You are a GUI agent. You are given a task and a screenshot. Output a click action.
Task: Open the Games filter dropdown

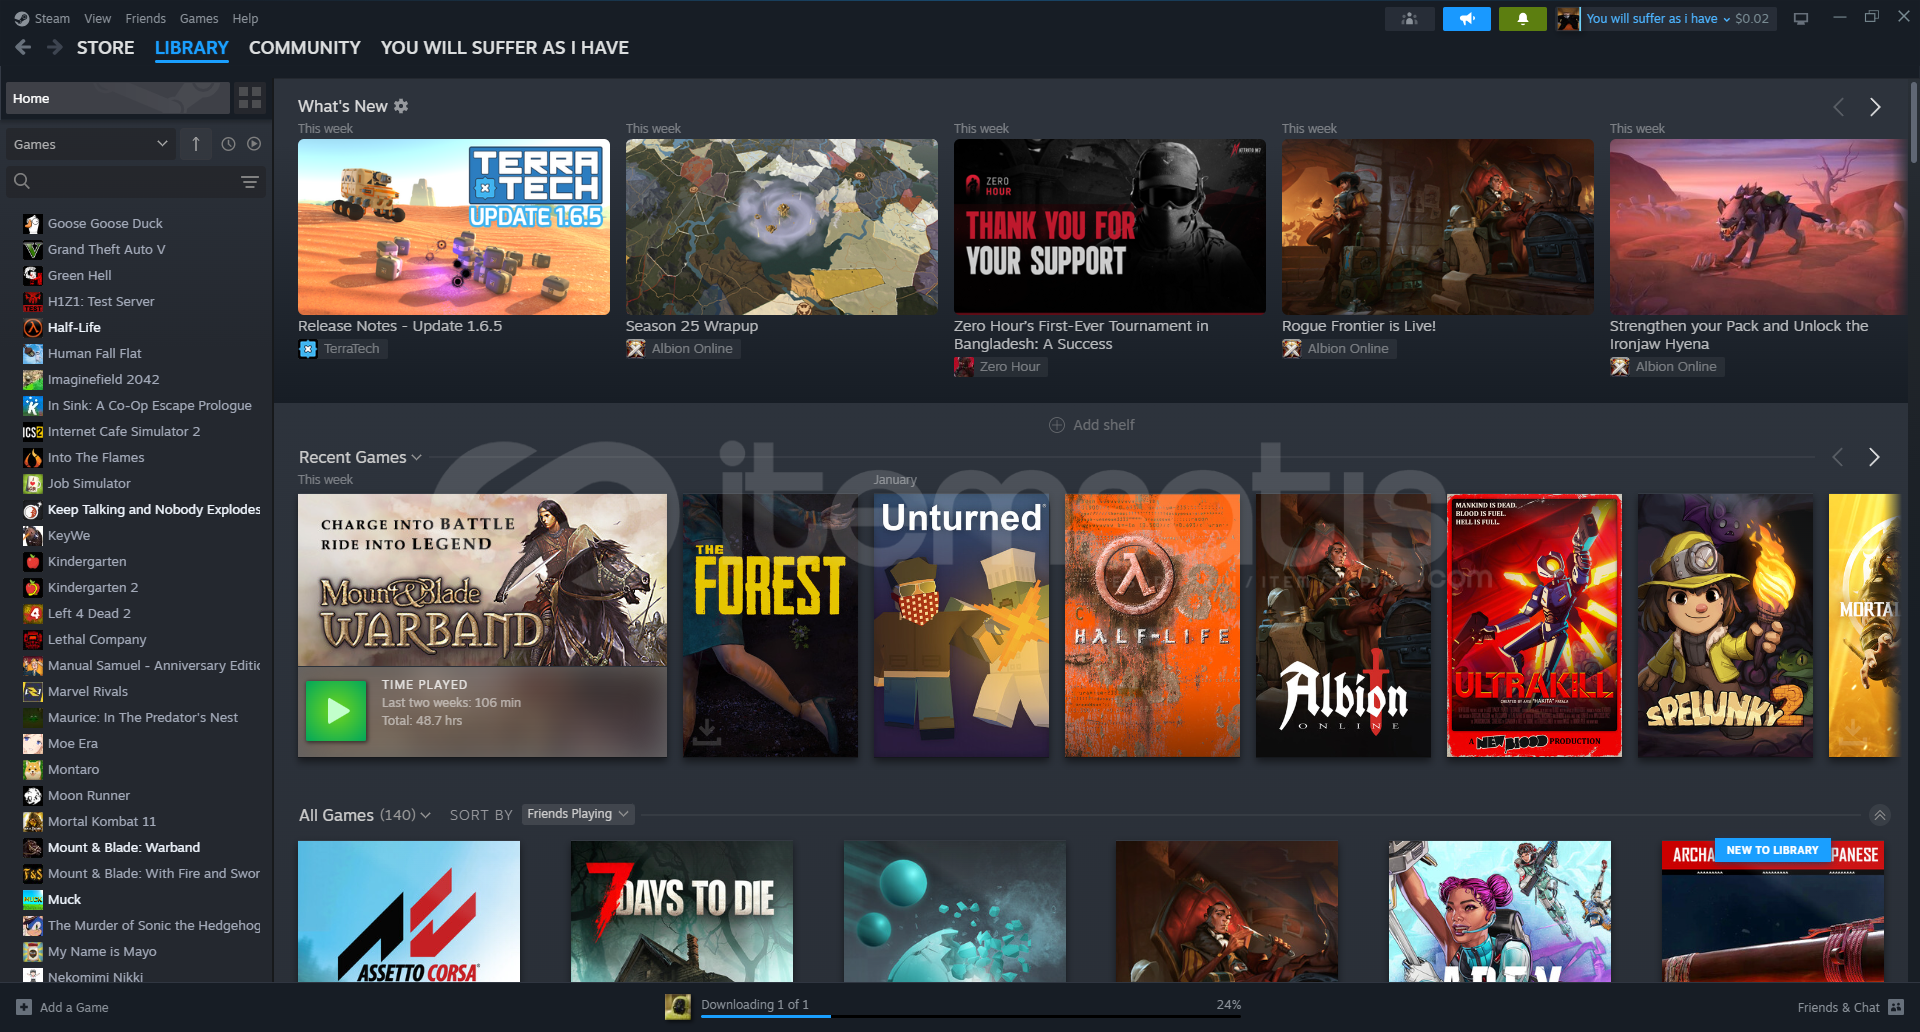pyautogui.click(x=90, y=144)
